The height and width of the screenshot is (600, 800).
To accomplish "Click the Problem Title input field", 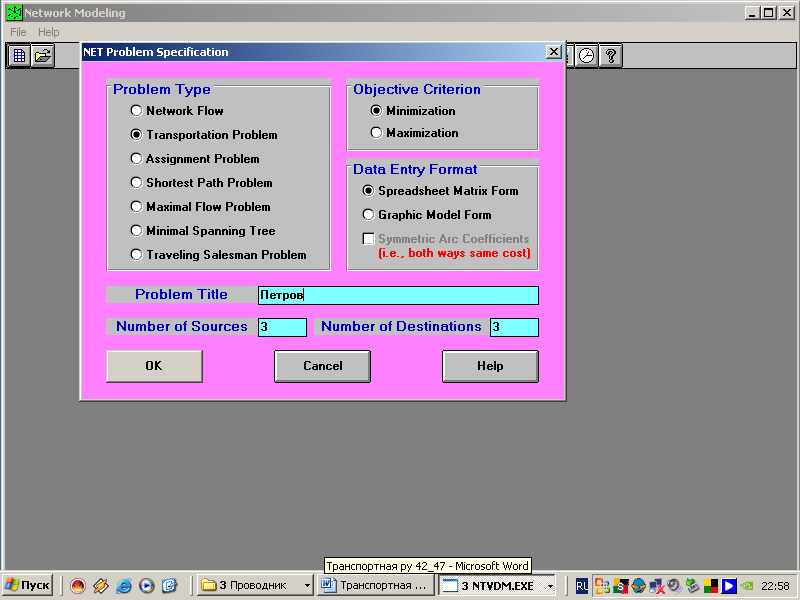I will [x=398, y=295].
